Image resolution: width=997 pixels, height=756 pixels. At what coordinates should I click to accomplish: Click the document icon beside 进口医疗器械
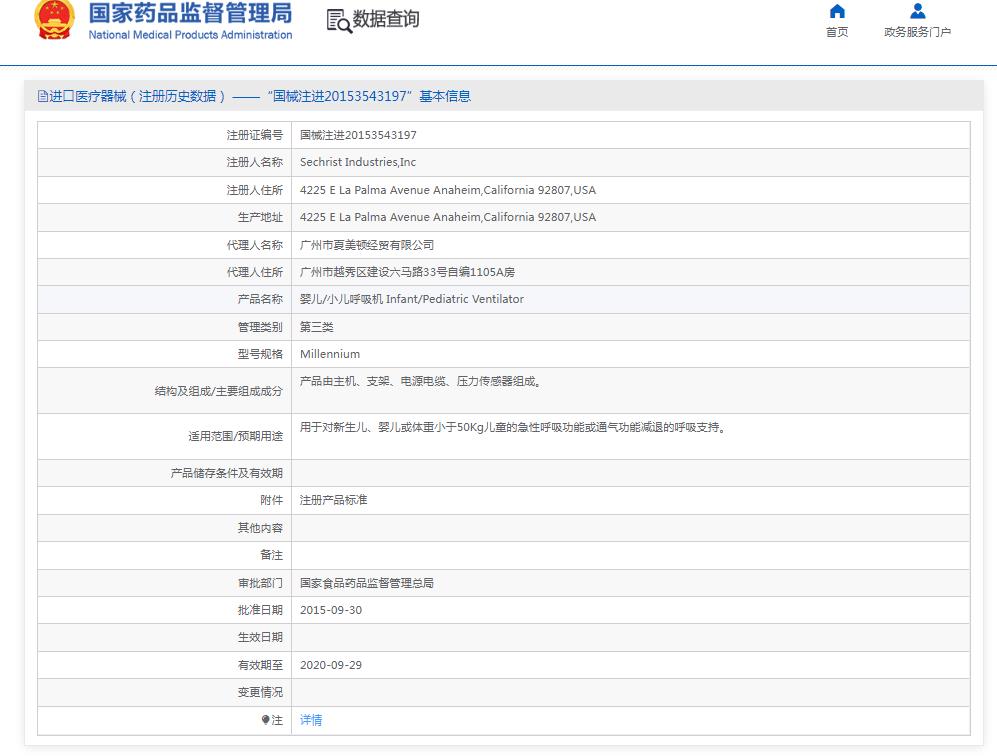pyautogui.click(x=42, y=97)
